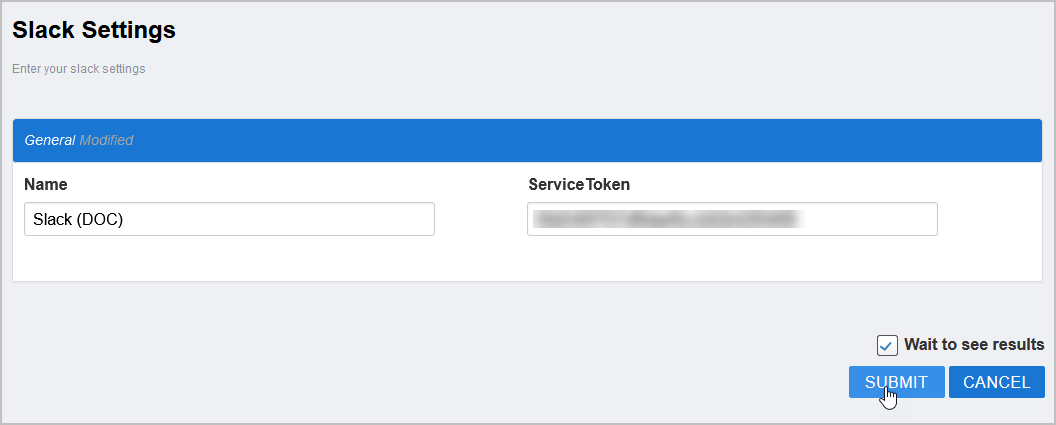The height and width of the screenshot is (425, 1056).
Task: Click the Enter your slack settings subtitle
Action: click(x=79, y=69)
